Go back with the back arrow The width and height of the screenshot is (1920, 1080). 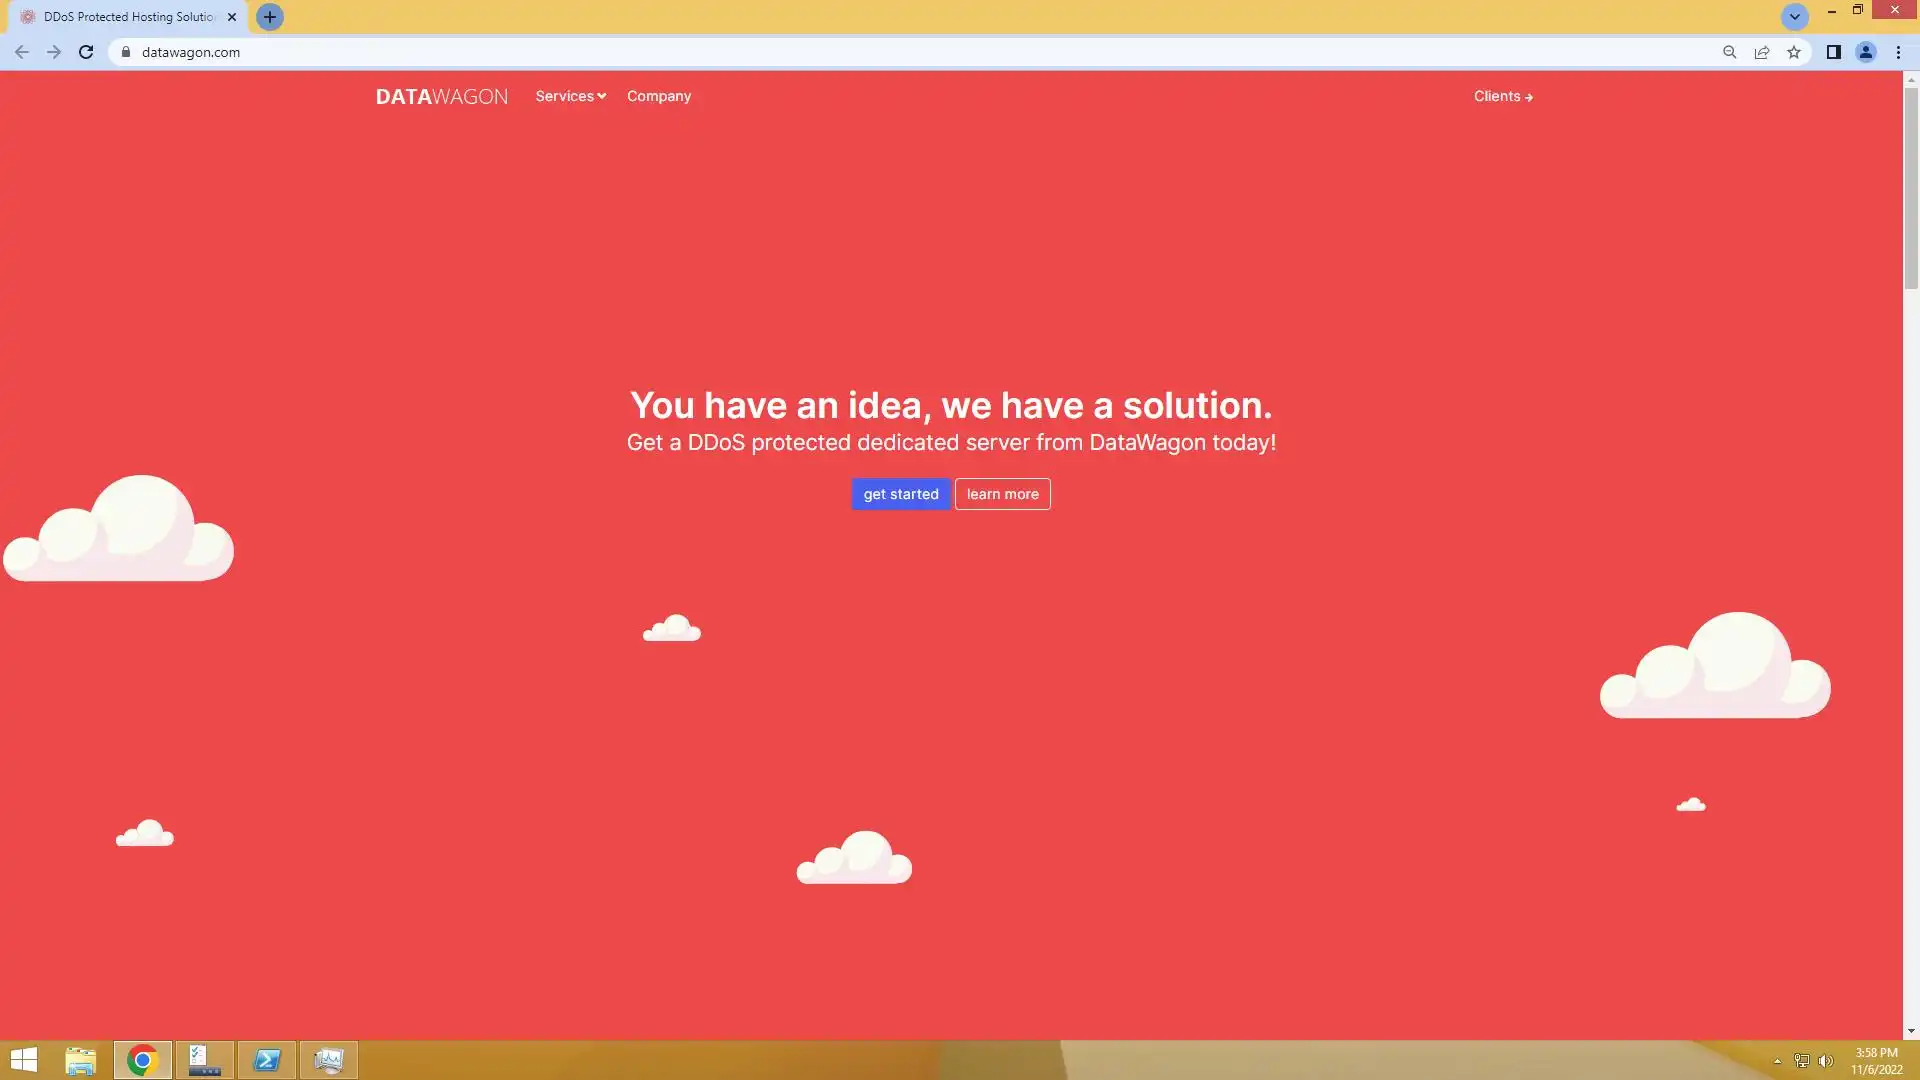click(22, 52)
